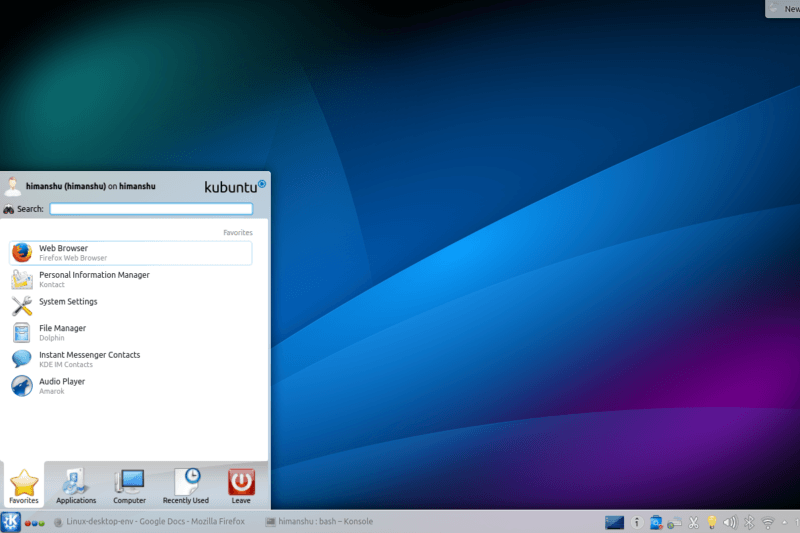The width and height of the screenshot is (800, 533).
Task: Open the Bluetooth tray icon
Action: tap(749, 522)
